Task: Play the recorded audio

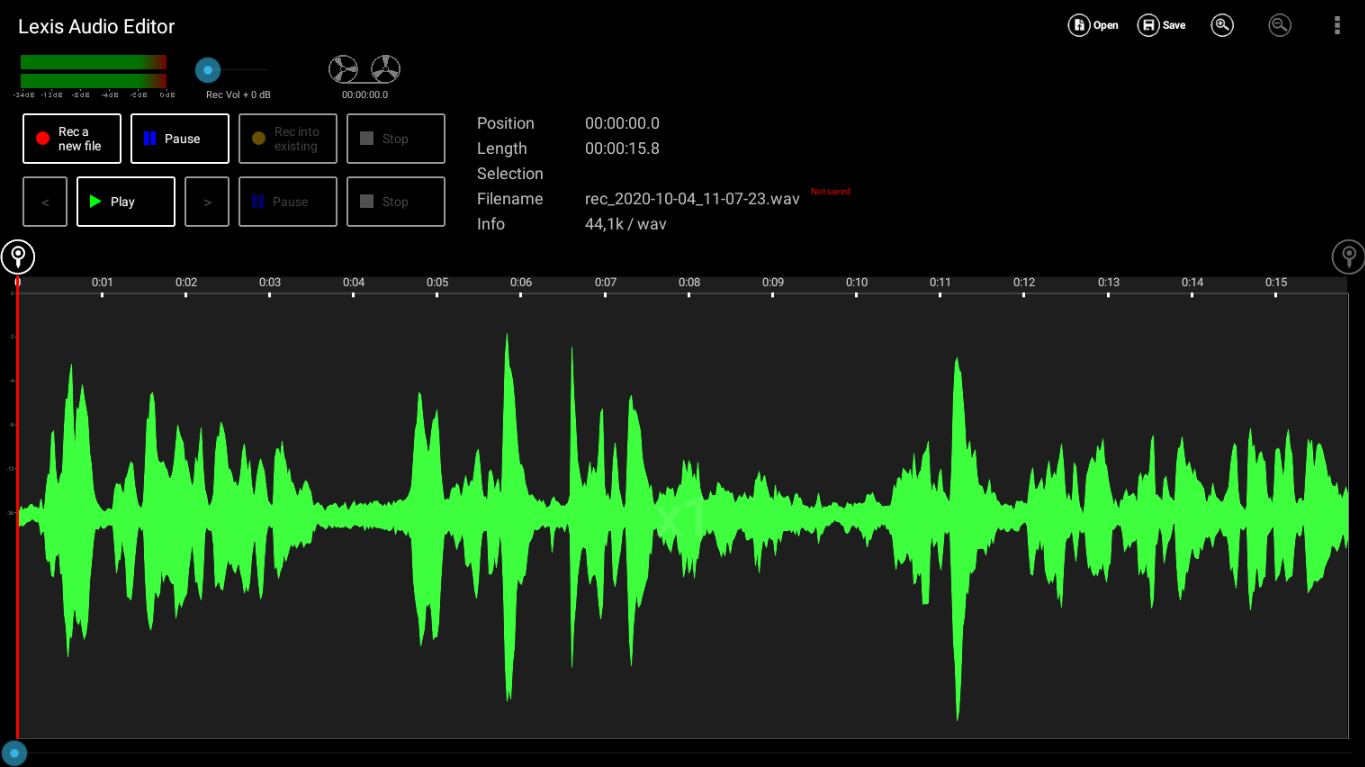Action: click(126, 202)
